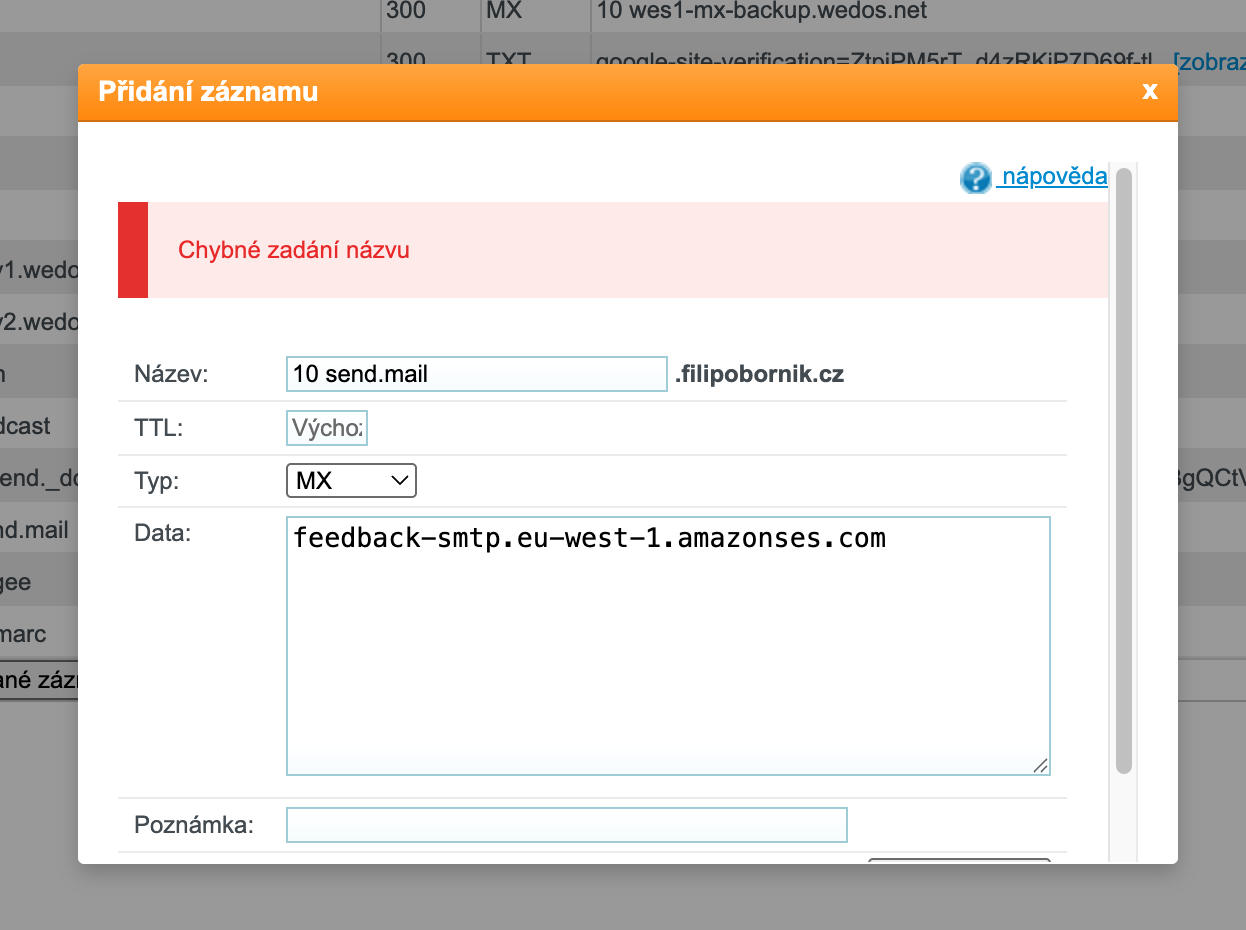This screenshot has width=1246, height=930.
Task: Click the dialog's vertical scrollbar
Action: (1123, 470)
